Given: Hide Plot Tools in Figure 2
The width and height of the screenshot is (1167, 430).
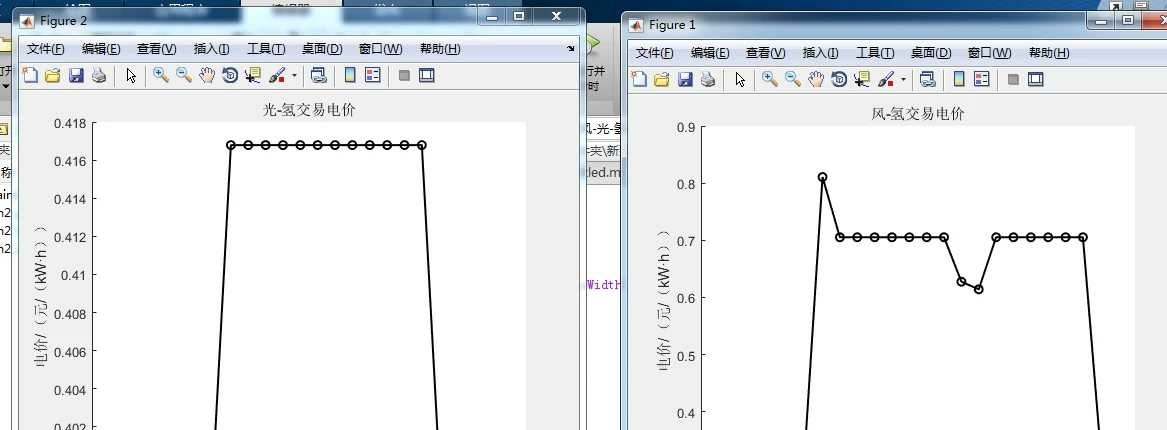Looking at the screenshot, I should pyautogui.click(x=404, y=75).
